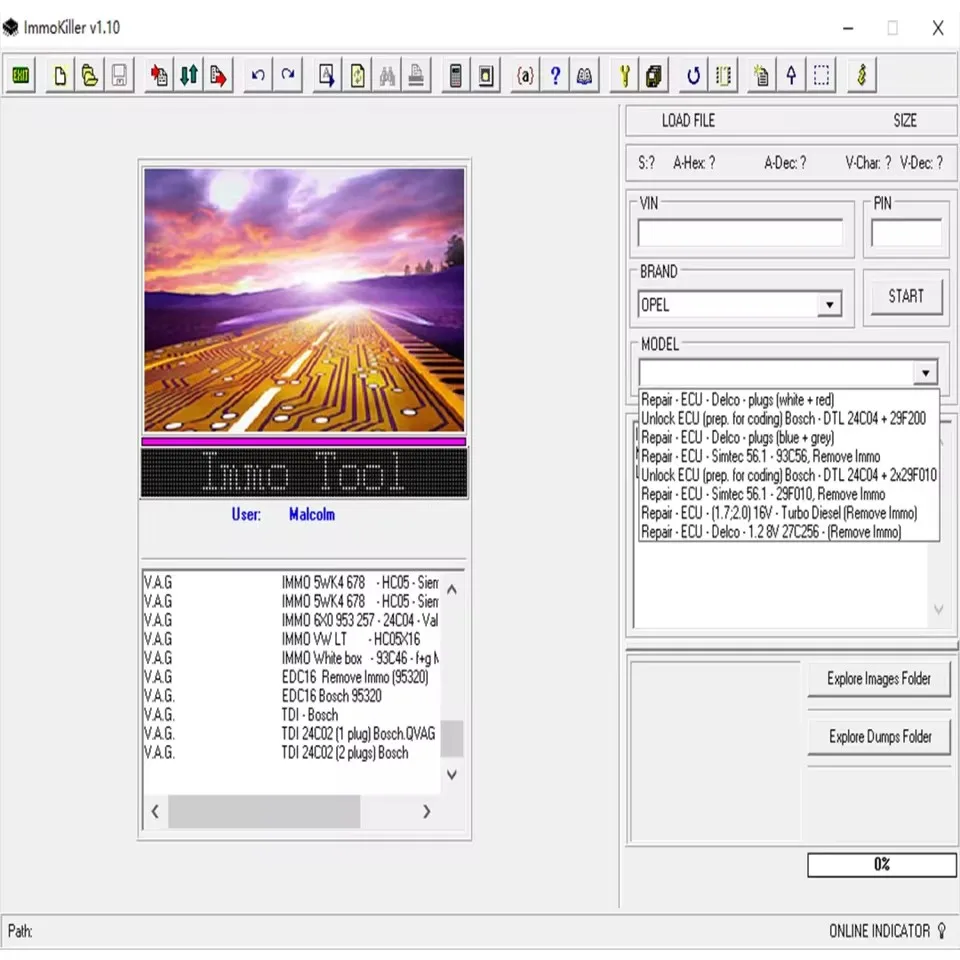Screen dimensions: 960x960
Task: Open the binoculars search icon
Action: [386, 75]
